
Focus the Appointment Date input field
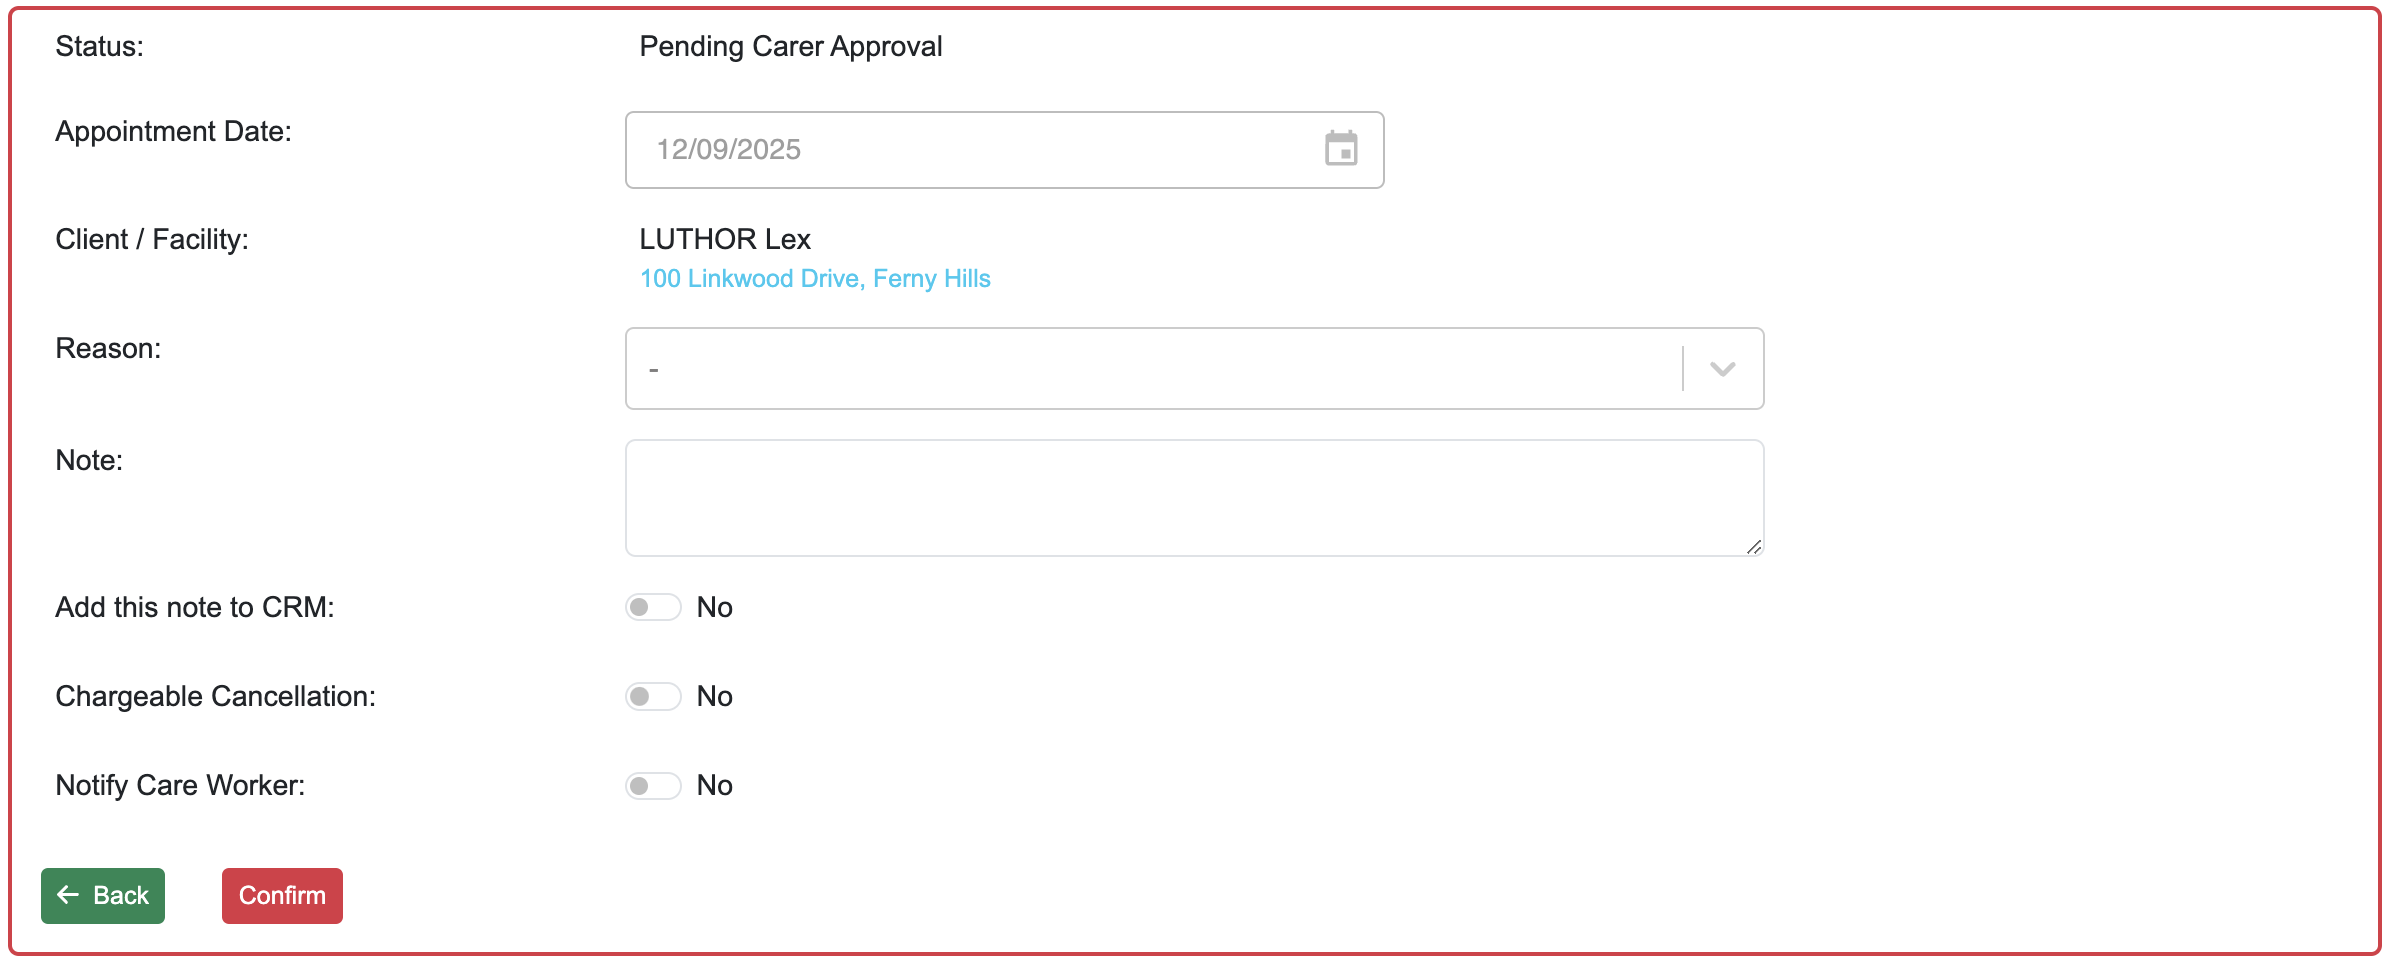980,149
